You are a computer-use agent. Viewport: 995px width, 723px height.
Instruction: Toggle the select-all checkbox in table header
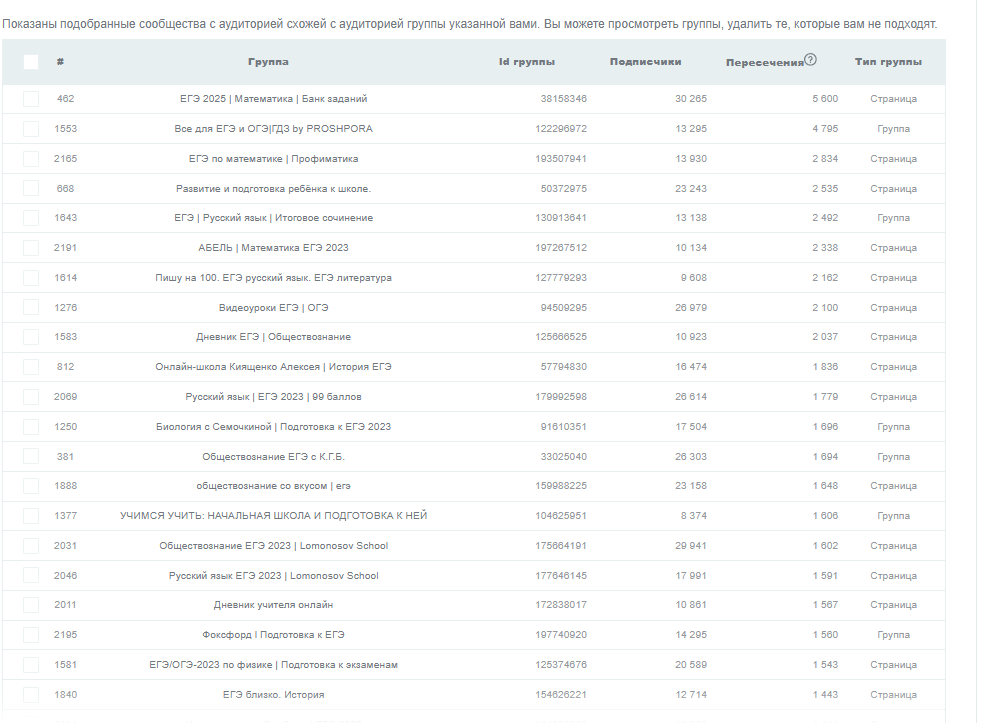[x=31, y=62]
